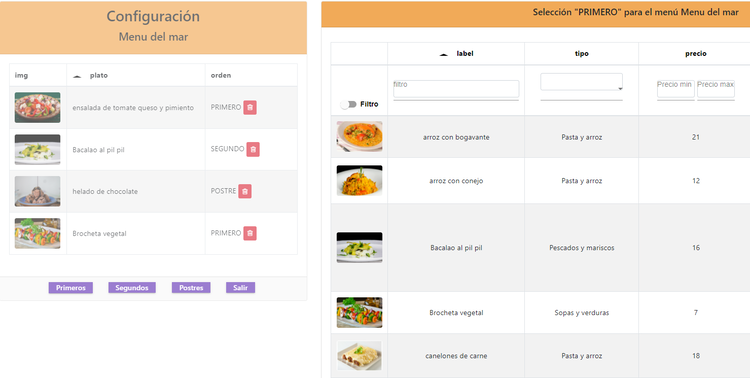This screenshot has width=750, height=378.
Task: Click PRIMERO label in Brocheta vegetal row
Action: [226, 233]
